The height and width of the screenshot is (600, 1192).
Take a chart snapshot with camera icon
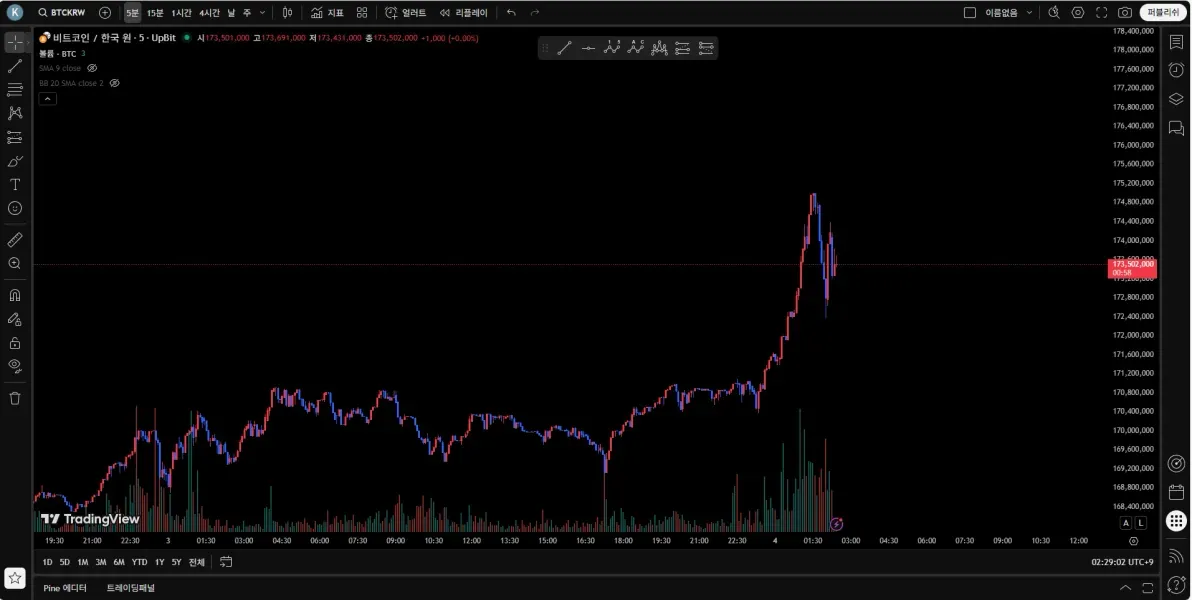(1125, 13)
